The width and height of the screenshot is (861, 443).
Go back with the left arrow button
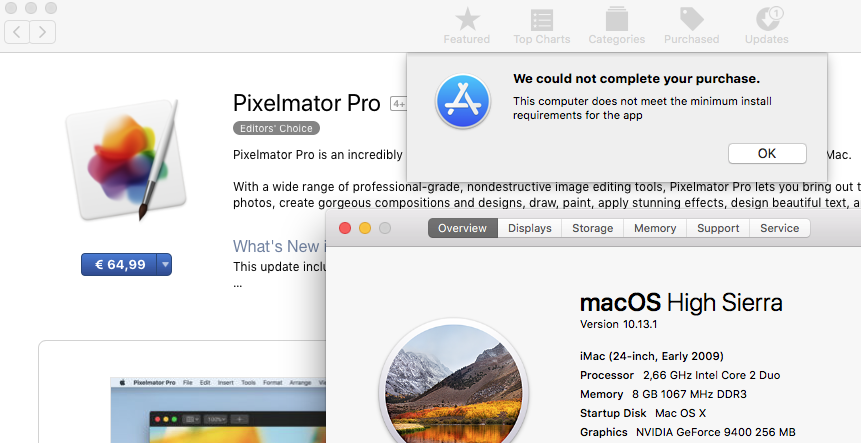pyautogui.click(x=17, y=32)
